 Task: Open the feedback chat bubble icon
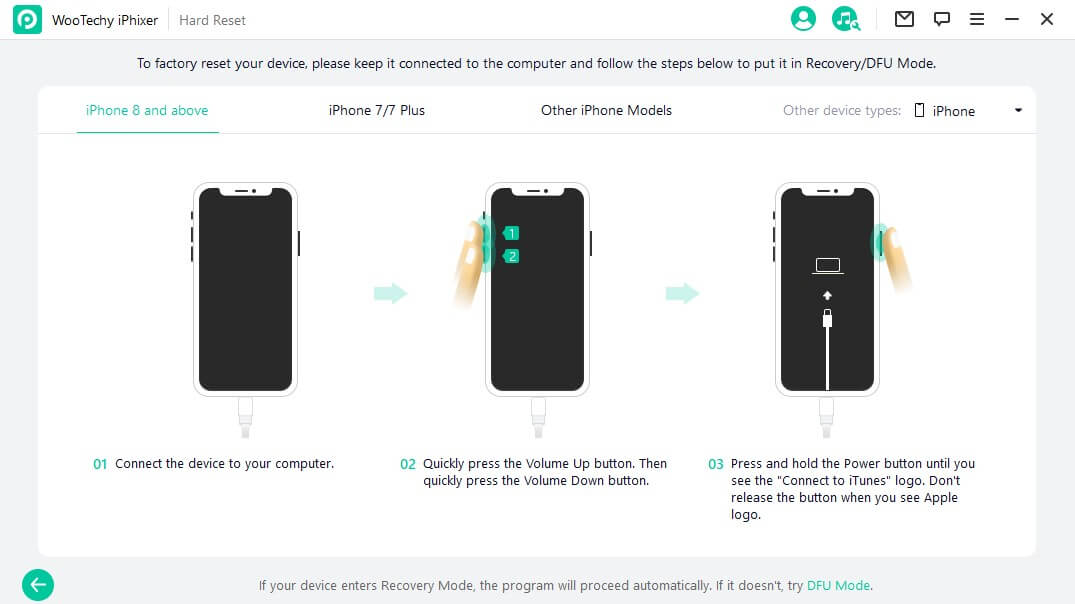pos(941,19)
